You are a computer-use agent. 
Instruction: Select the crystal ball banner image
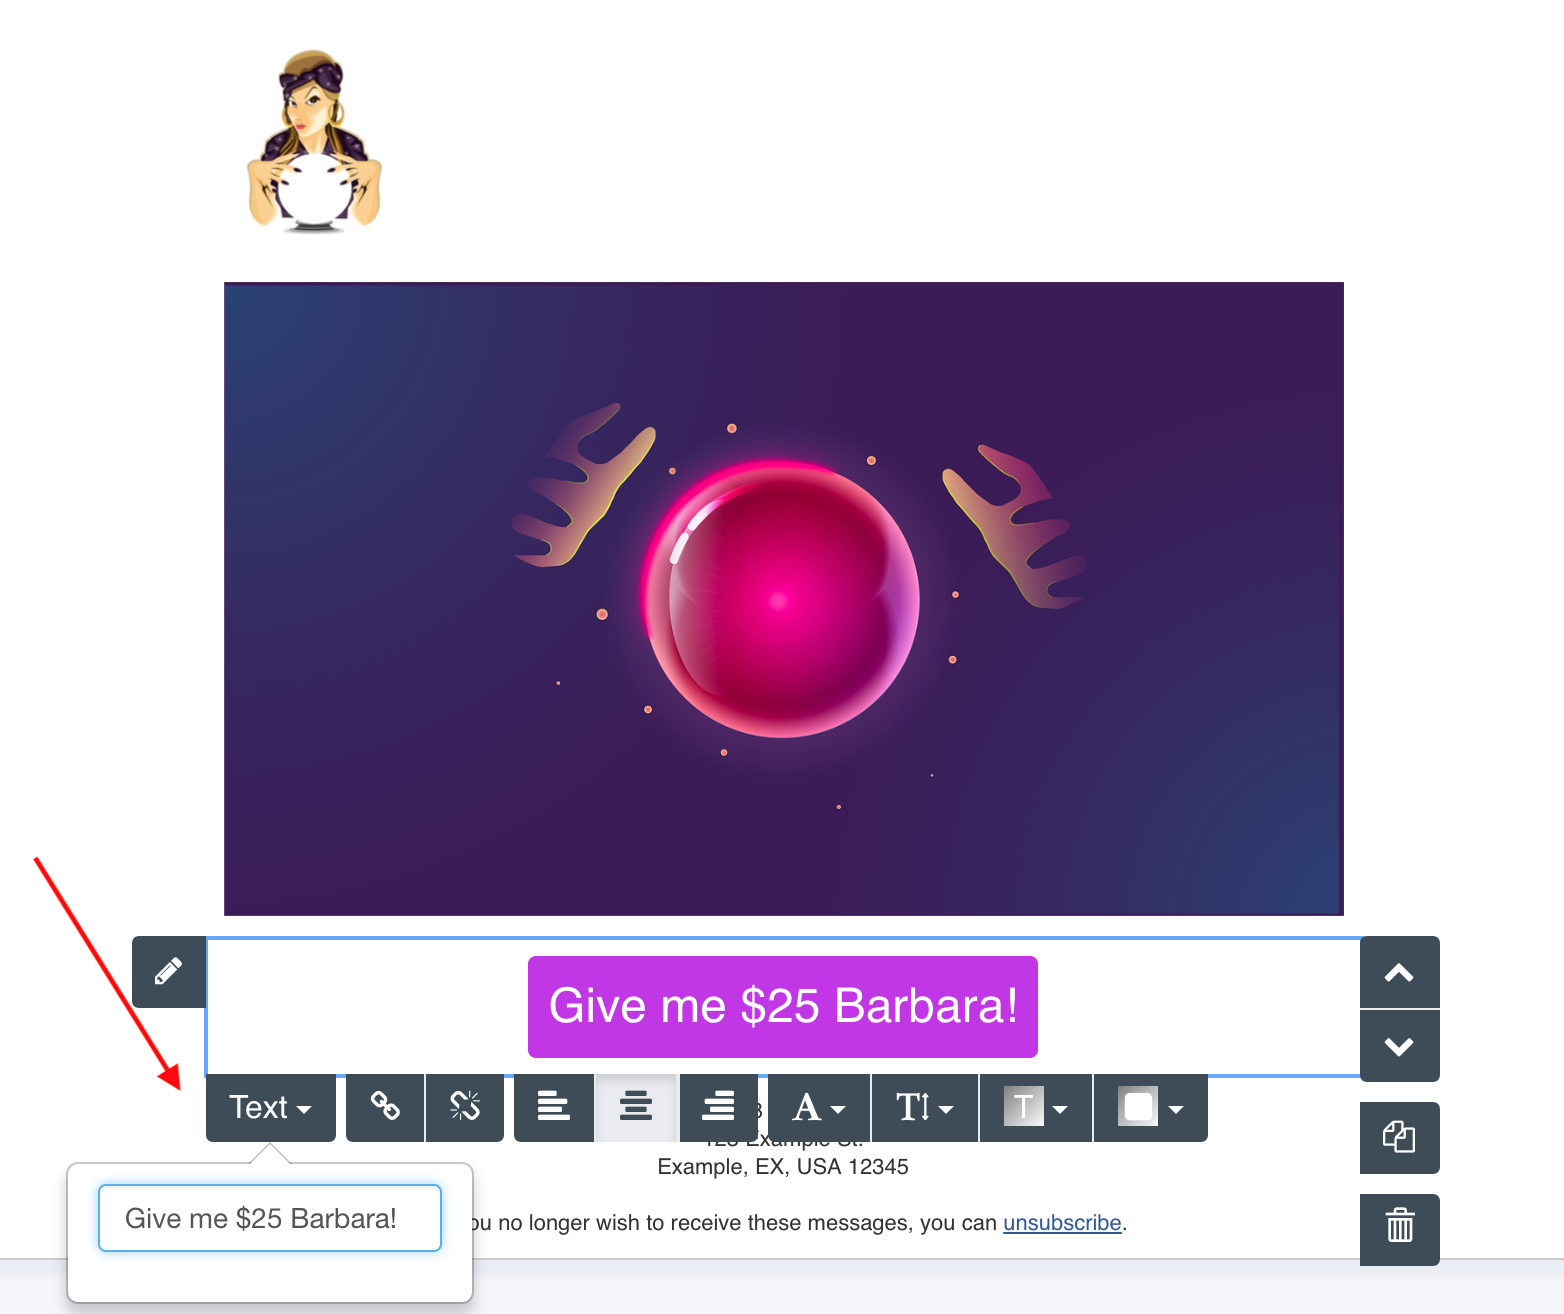(x=784, y=599)
